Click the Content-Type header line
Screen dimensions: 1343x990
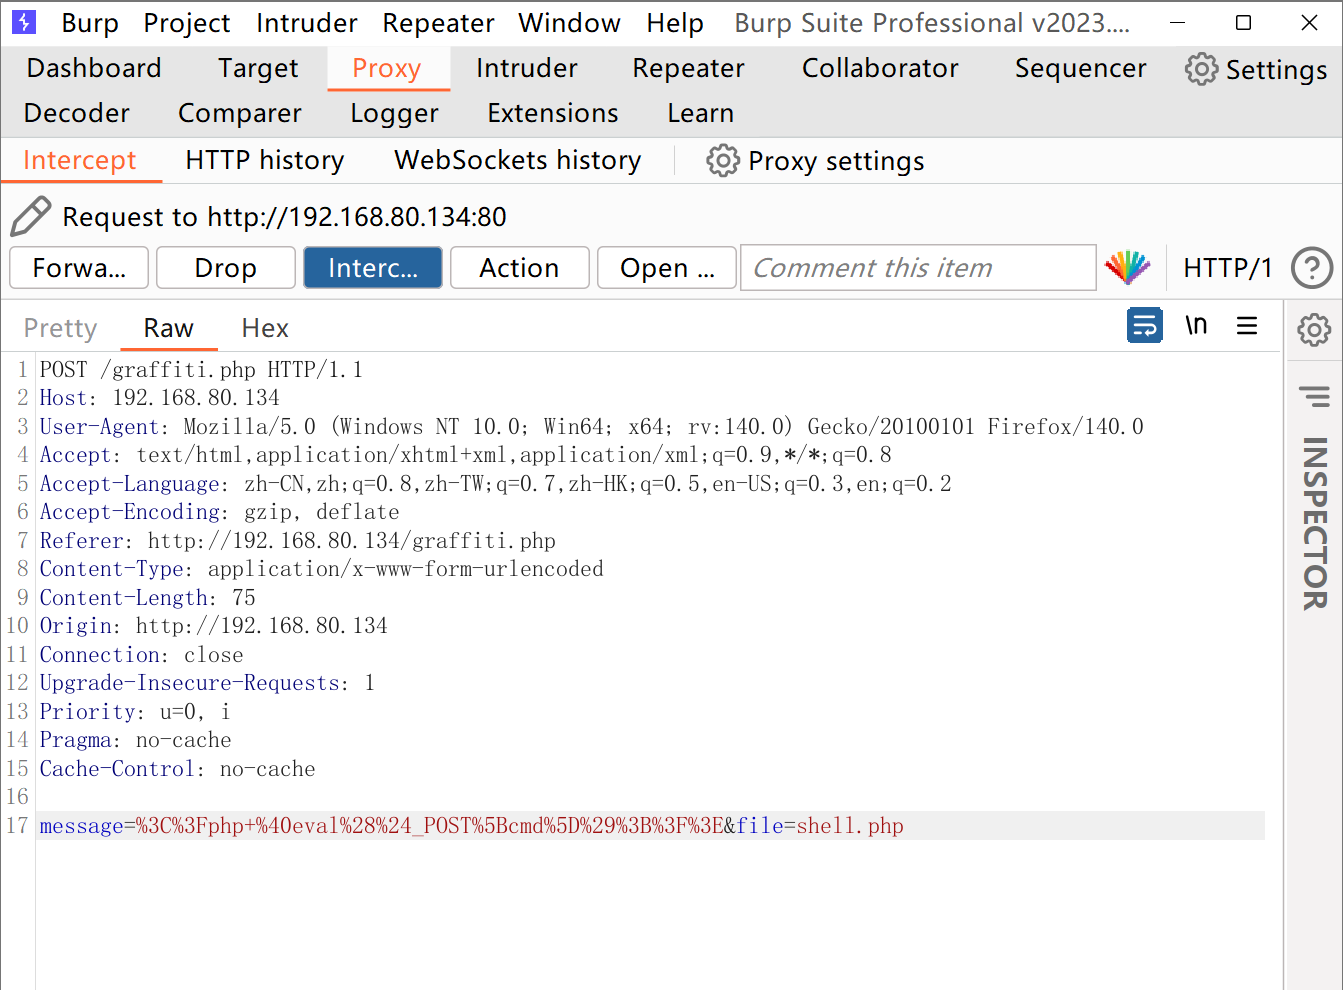tap(321, 569)
